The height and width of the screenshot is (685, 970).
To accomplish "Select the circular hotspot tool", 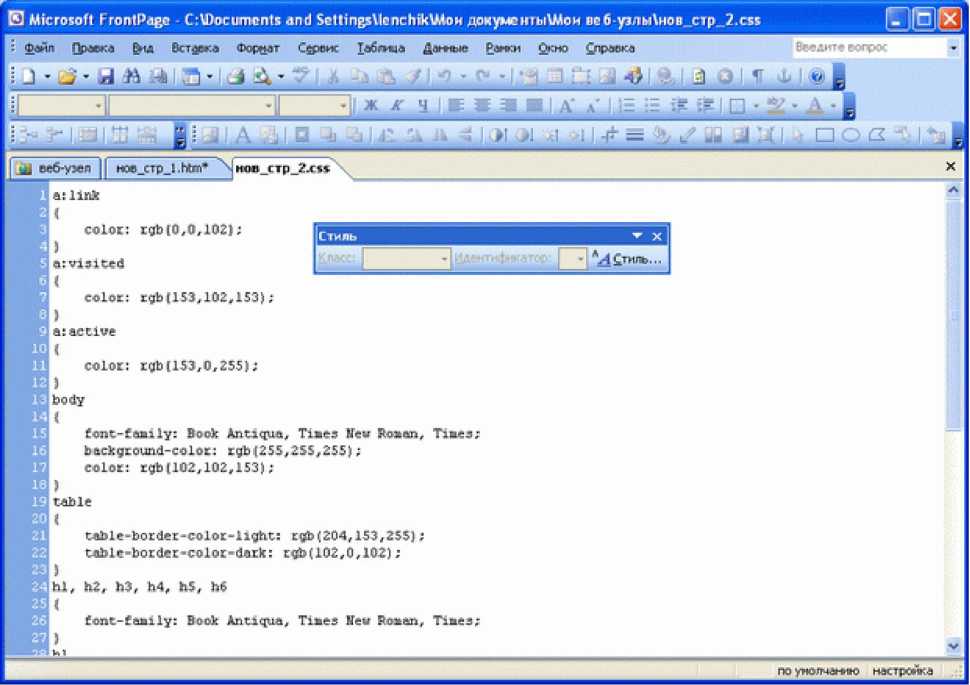I will pos(850,136).
